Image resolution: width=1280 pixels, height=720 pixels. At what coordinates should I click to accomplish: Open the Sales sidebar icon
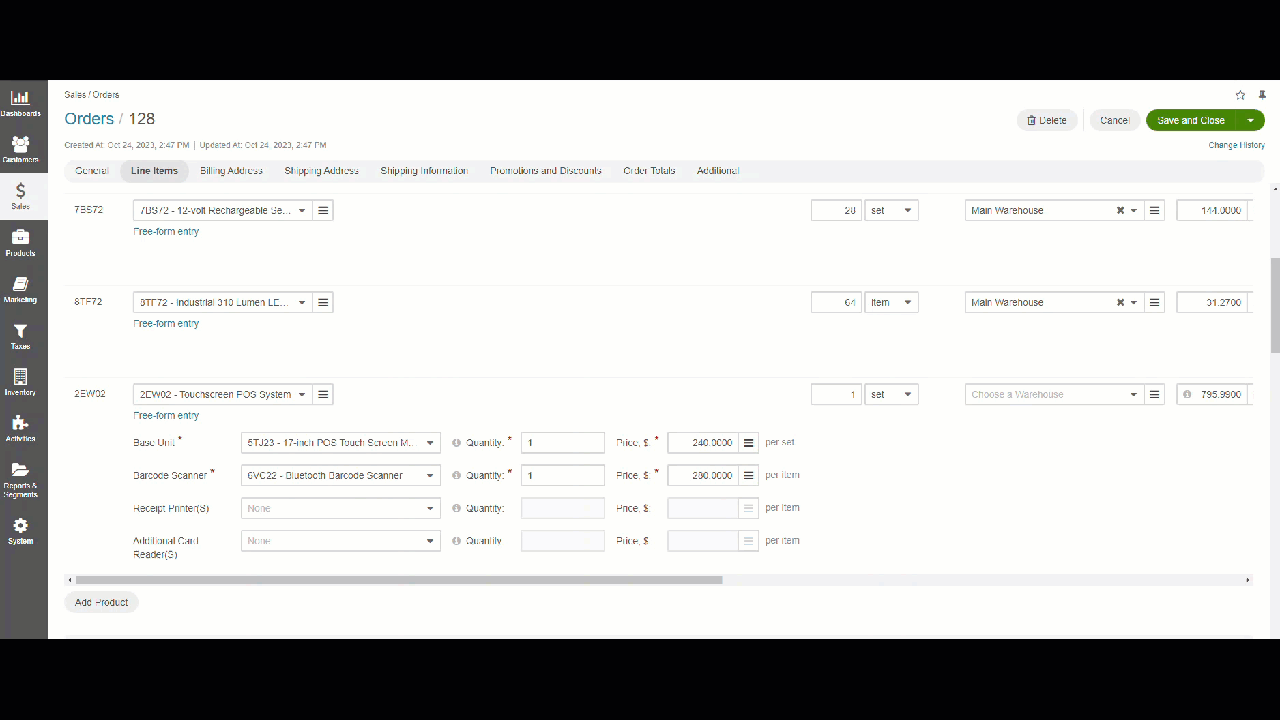(x=20, y=196)
